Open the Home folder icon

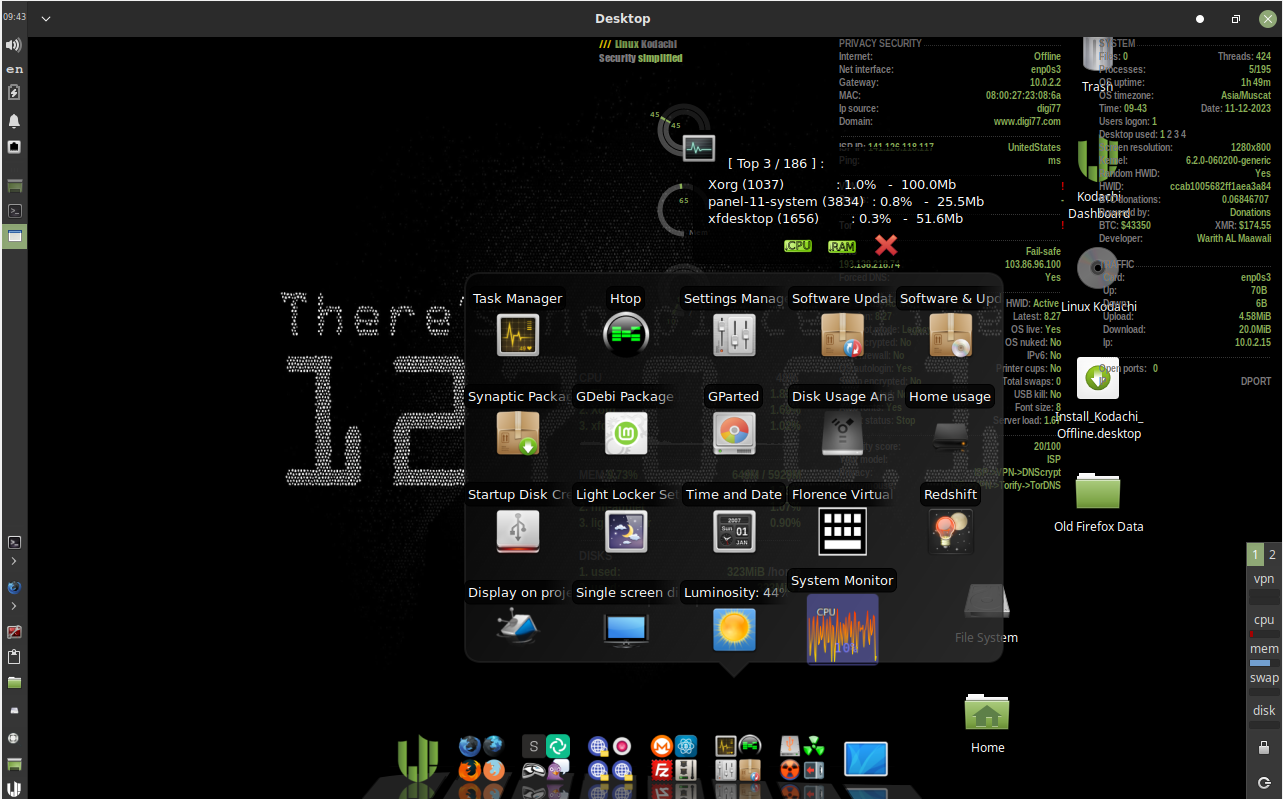[986, 712]
